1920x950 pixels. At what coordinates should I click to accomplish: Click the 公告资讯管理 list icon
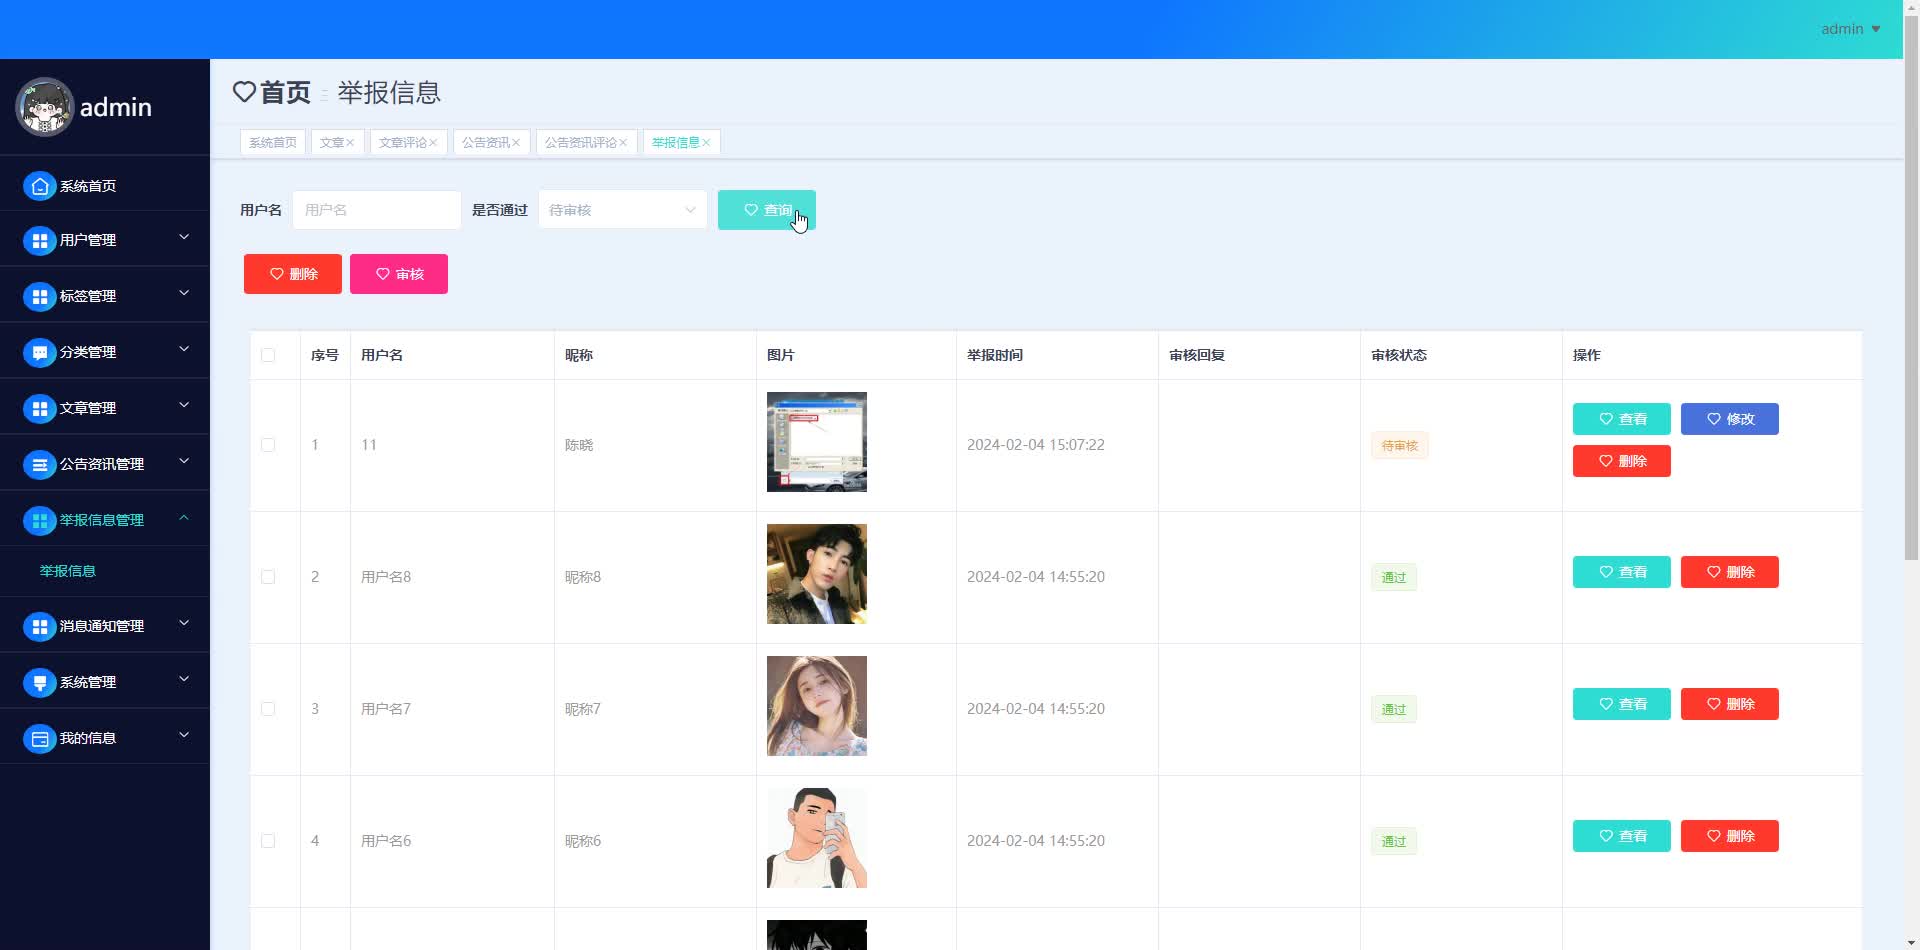click(x=39, y=464)
